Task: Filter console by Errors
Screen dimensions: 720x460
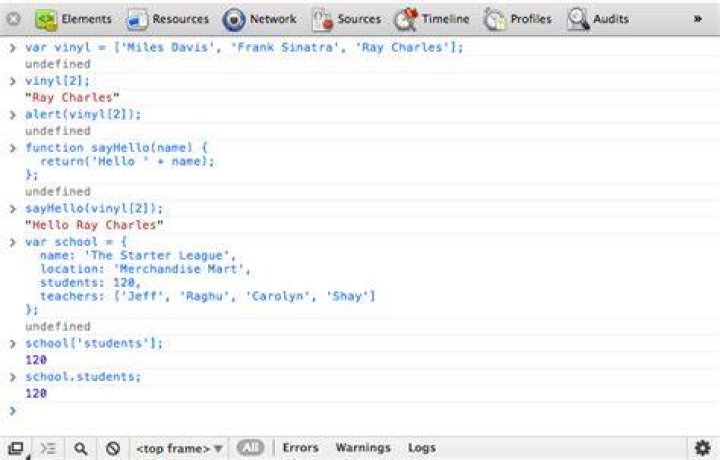Action: point(301,448)
